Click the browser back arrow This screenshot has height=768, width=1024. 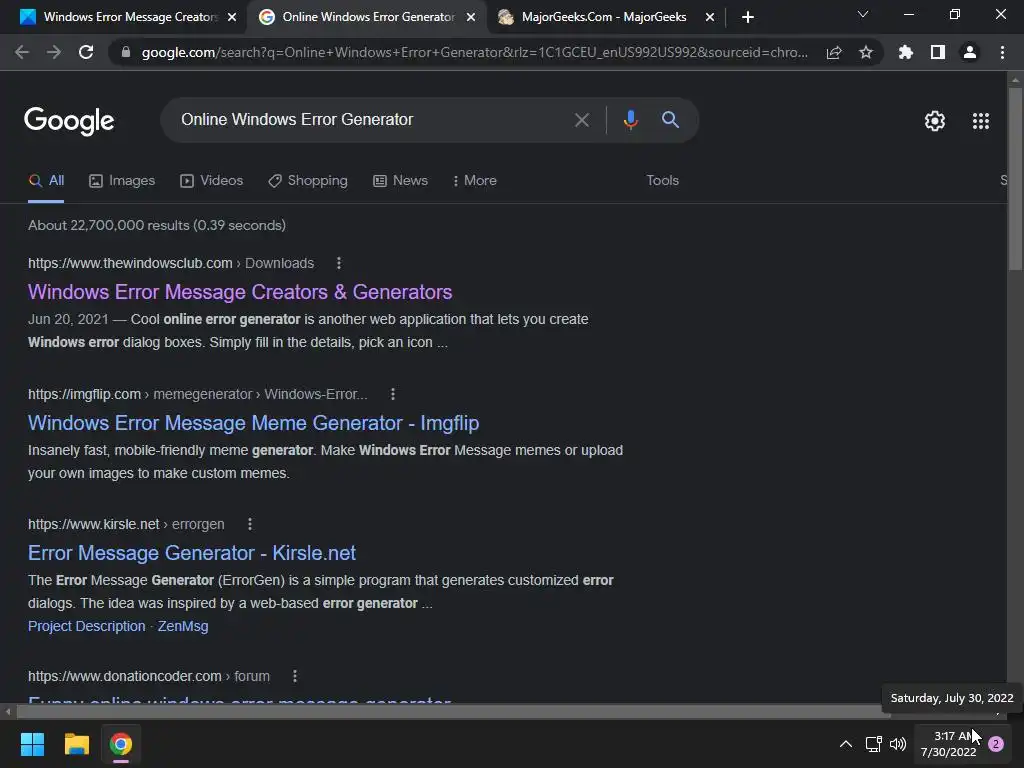tap(22, 52)
